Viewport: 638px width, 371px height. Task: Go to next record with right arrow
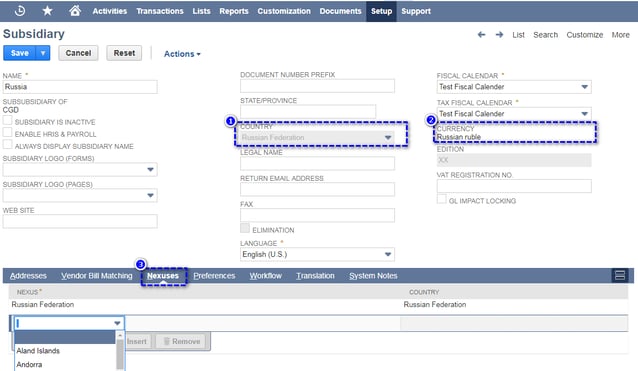pos(499,35)
